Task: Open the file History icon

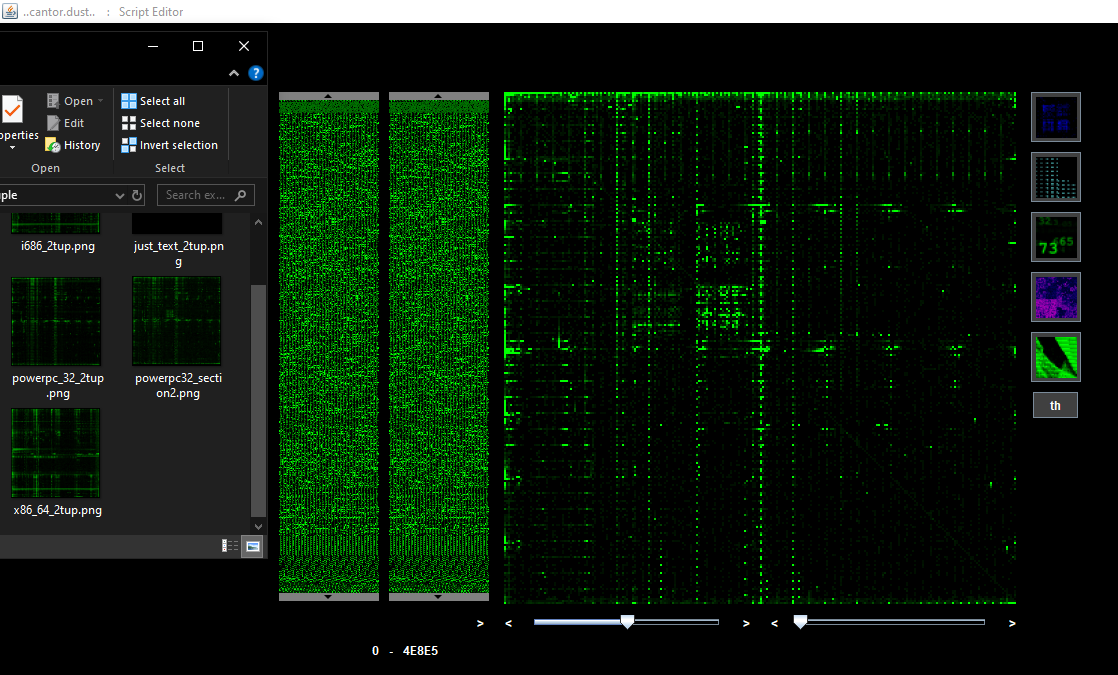Action: 53,145
